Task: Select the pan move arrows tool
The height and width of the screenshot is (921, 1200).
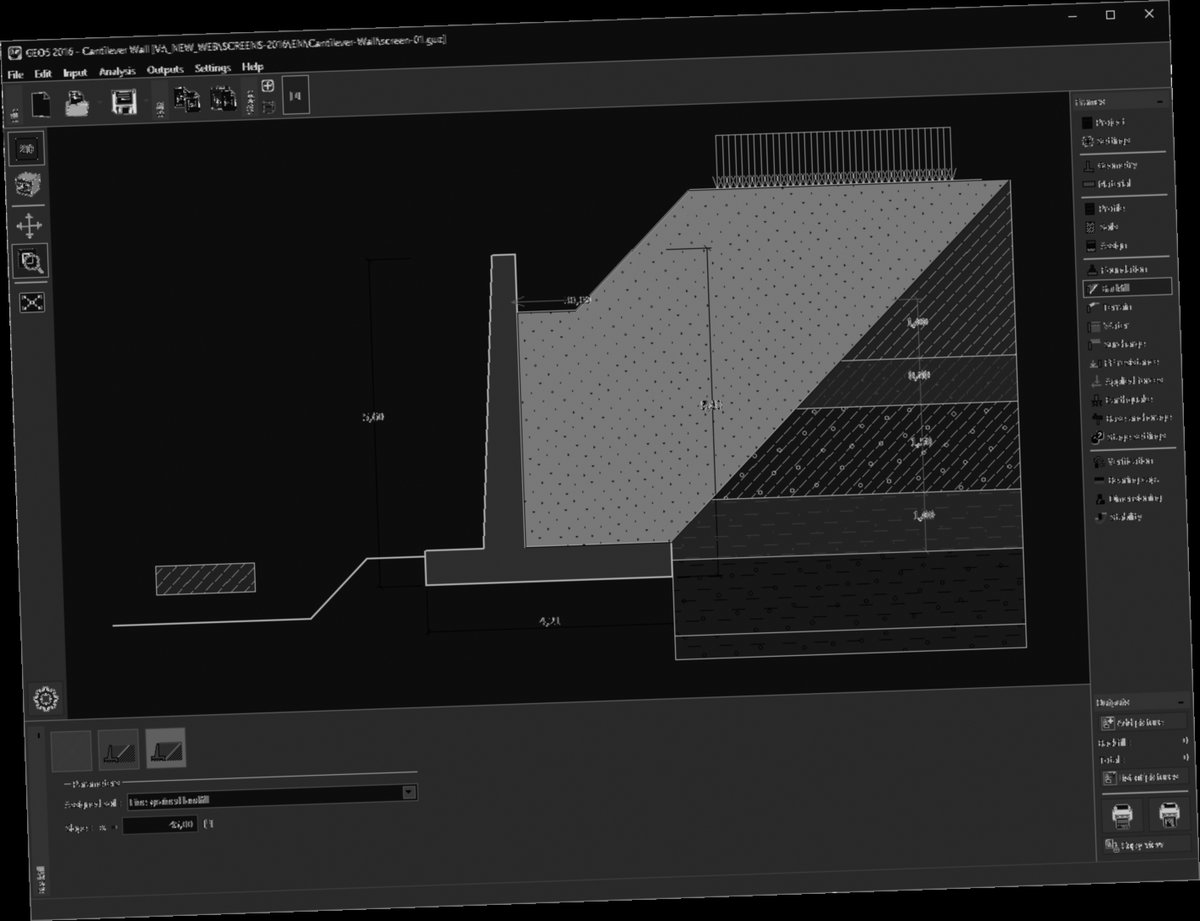Action: [30, 225]
